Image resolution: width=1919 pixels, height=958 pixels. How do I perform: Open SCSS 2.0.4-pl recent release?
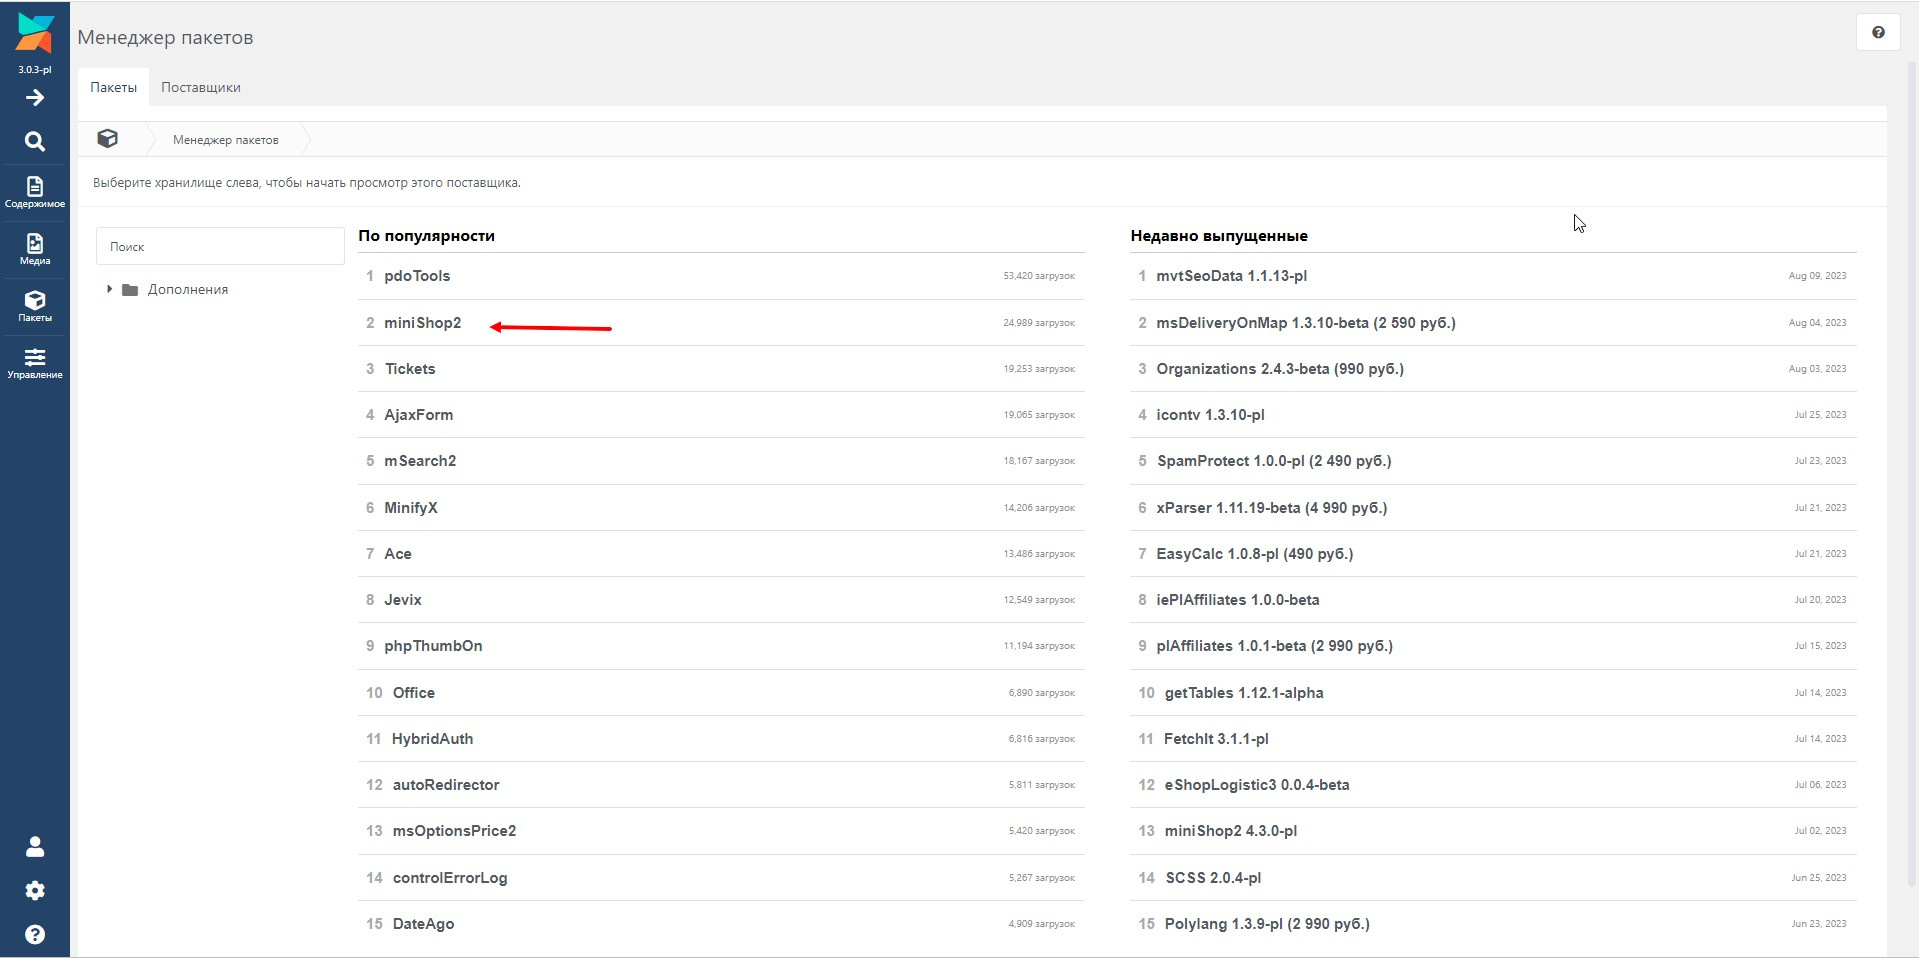click(1213, 878)
